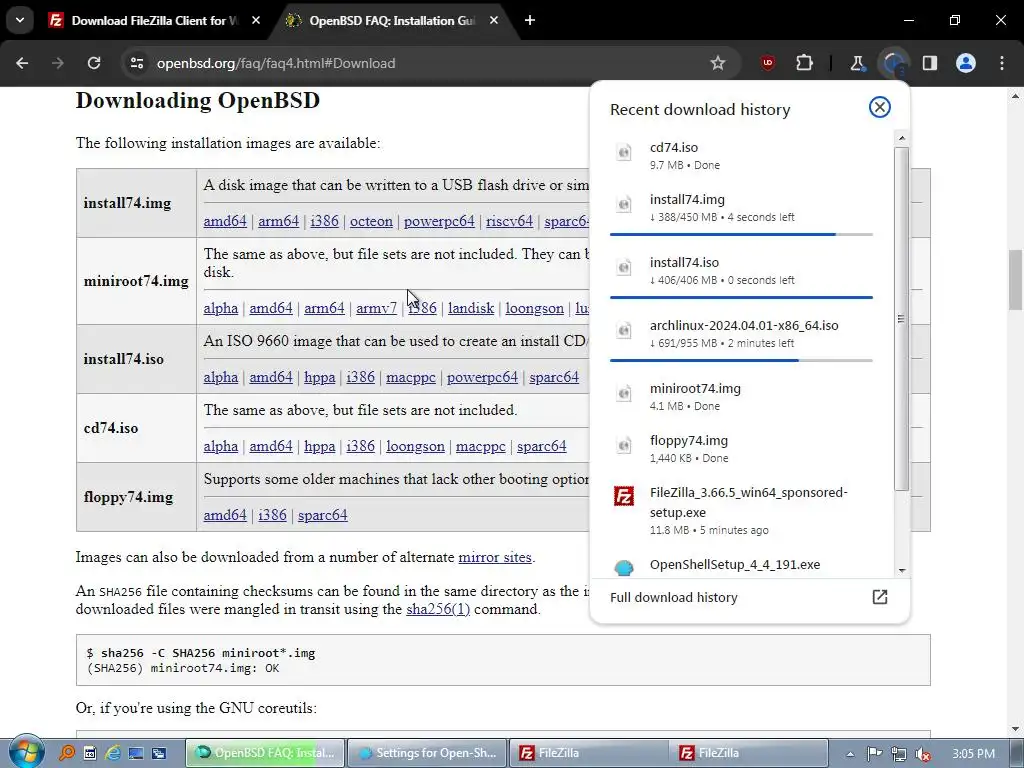1024x768 pixels.
Task: Click the cd74.iso file icon in downloads
Action: coord(624,153)
